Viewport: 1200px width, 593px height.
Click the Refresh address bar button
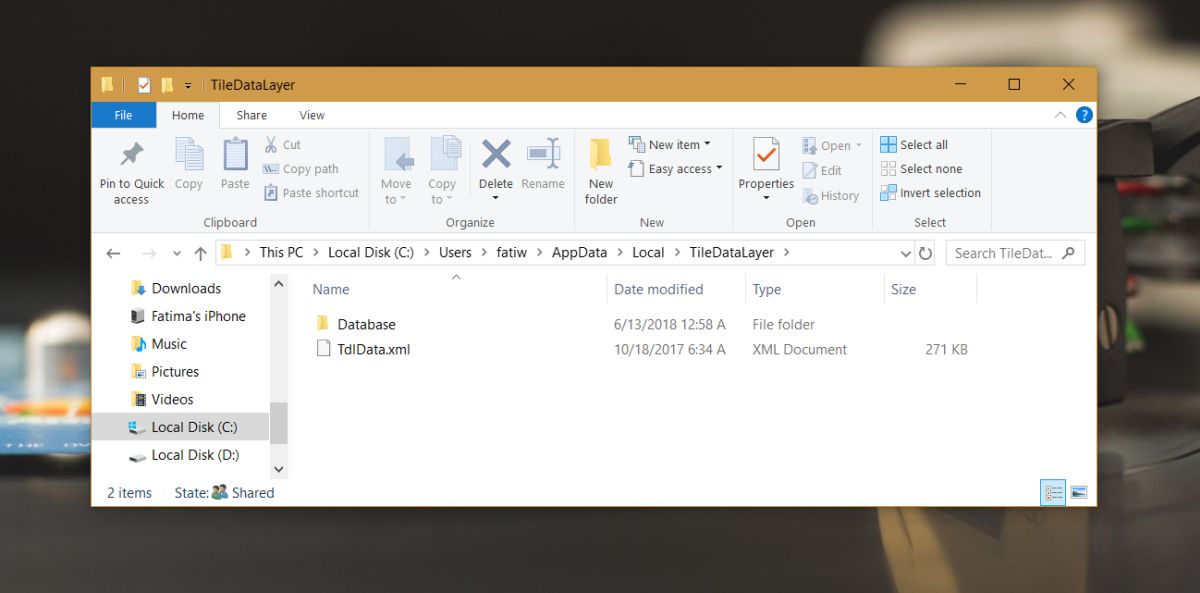(925, 253)
